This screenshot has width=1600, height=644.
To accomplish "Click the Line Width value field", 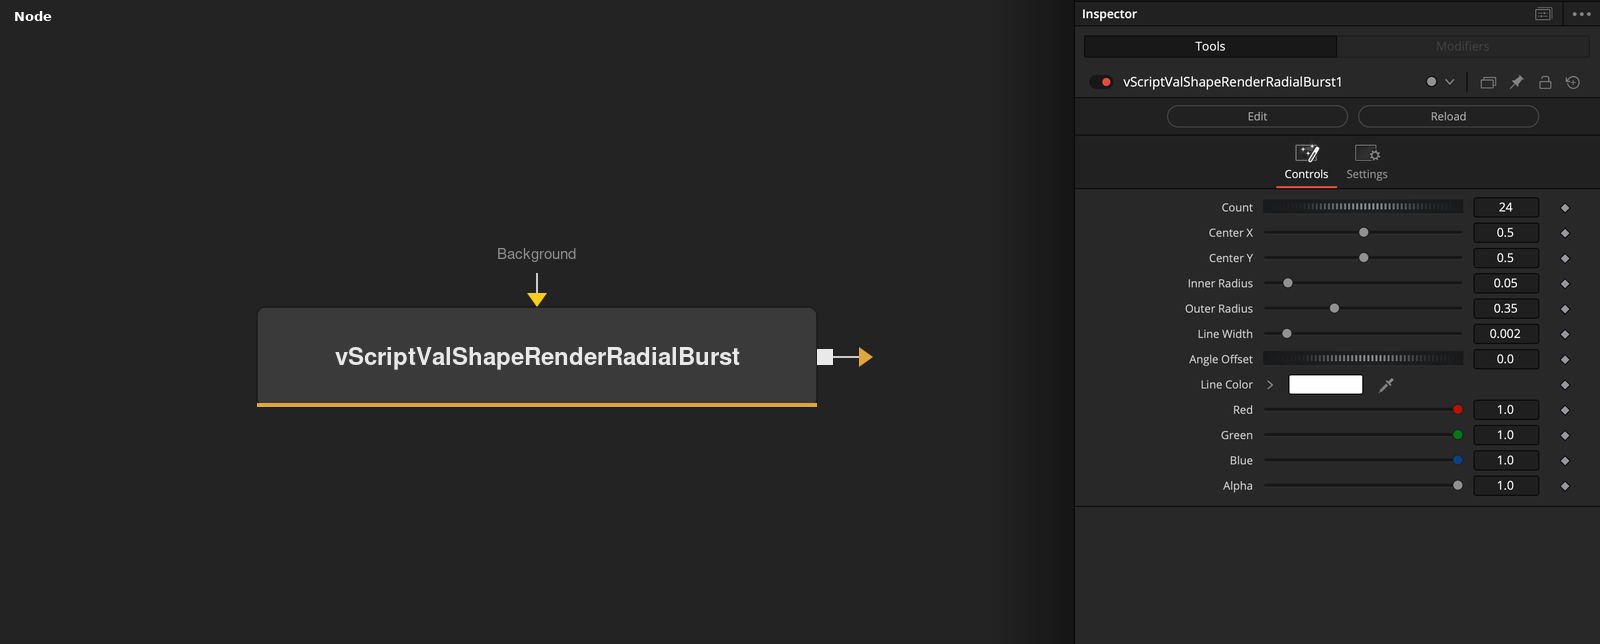I will [1506, 334].
